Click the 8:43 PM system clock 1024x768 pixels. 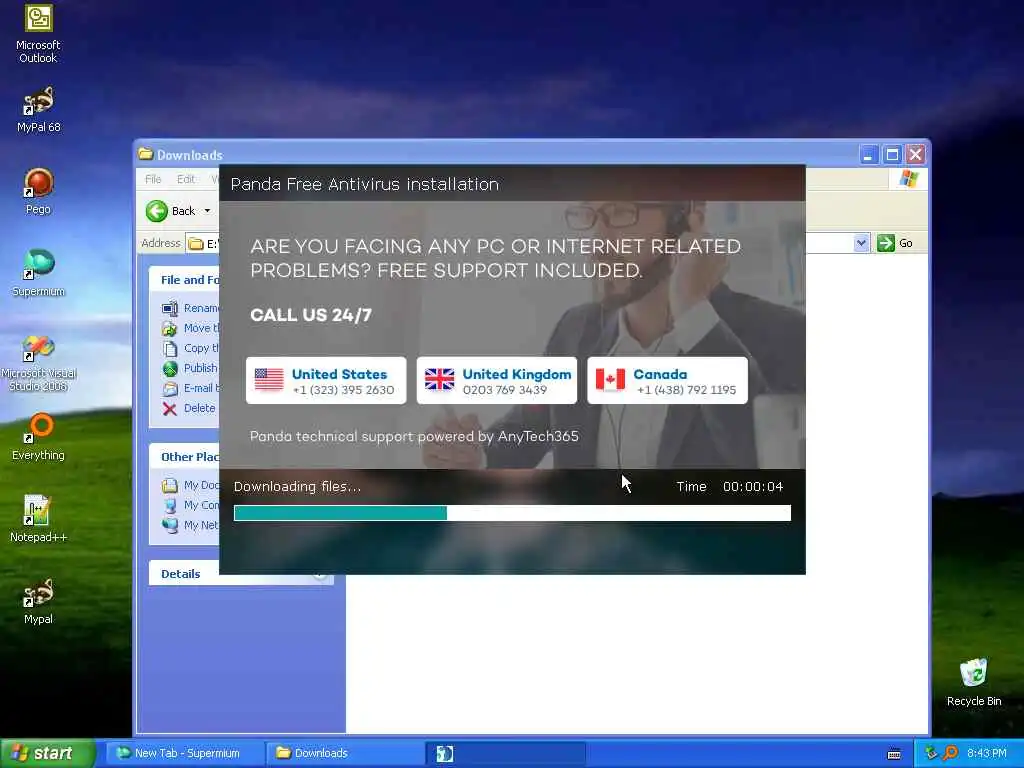coord(987,753)
